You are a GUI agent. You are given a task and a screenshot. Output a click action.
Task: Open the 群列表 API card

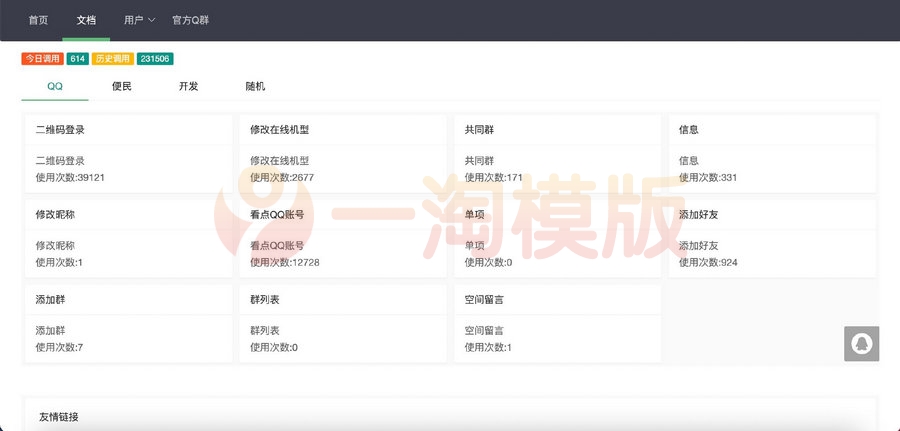pyautogui.click(x=343, y=323)
